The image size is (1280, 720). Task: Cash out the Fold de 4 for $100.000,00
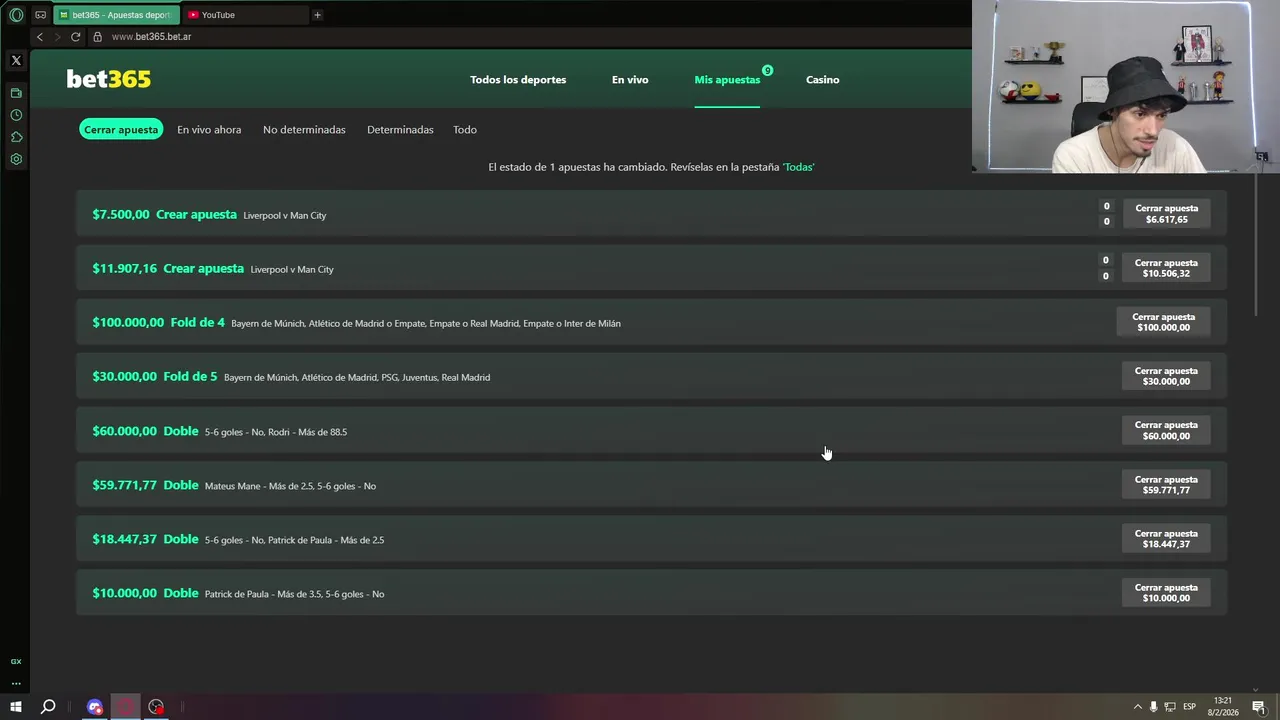pyautogui.click(x=1163, y=322)
